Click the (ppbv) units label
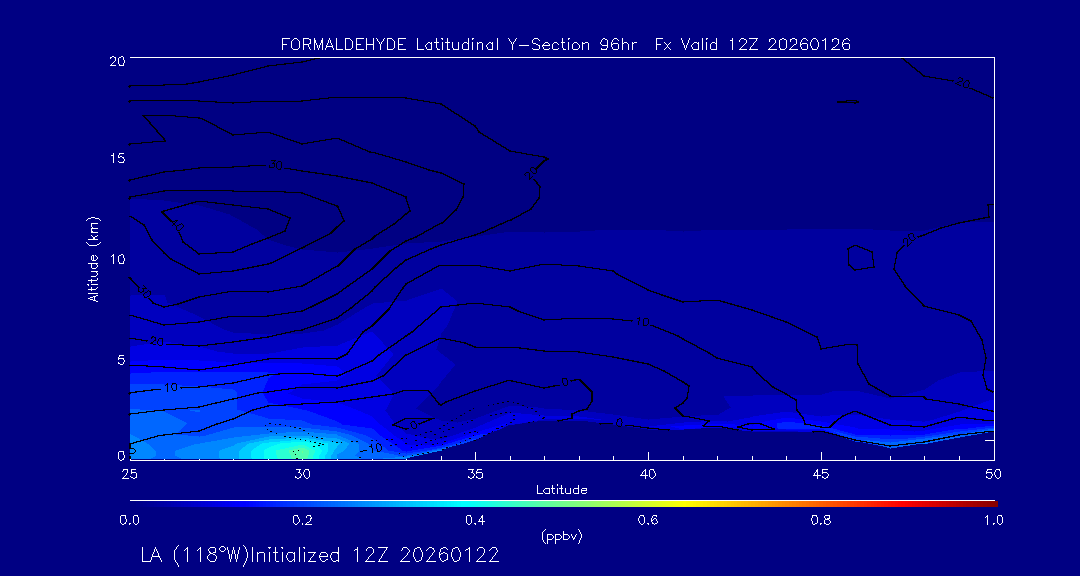Screen dimensions: 1080x576 [x=561, y=536]
